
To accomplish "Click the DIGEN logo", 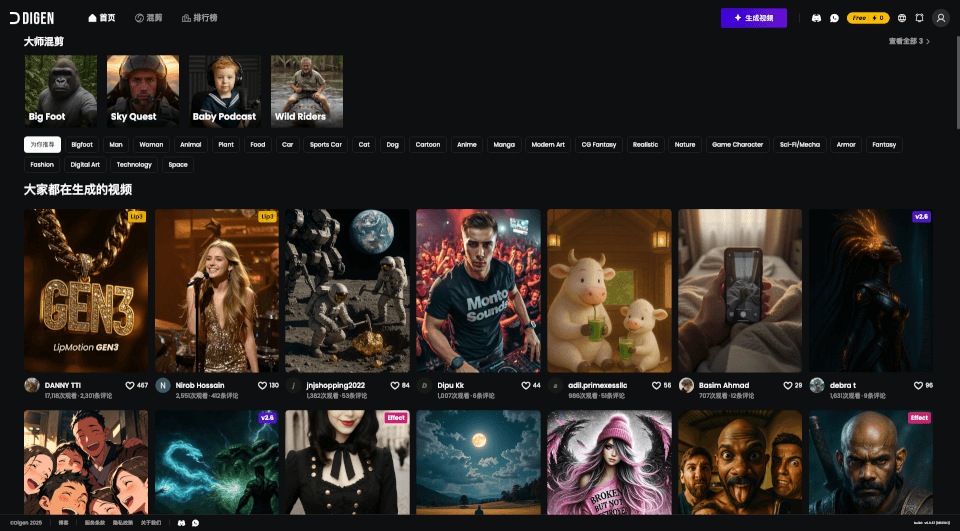I will [x=32, y=18].
